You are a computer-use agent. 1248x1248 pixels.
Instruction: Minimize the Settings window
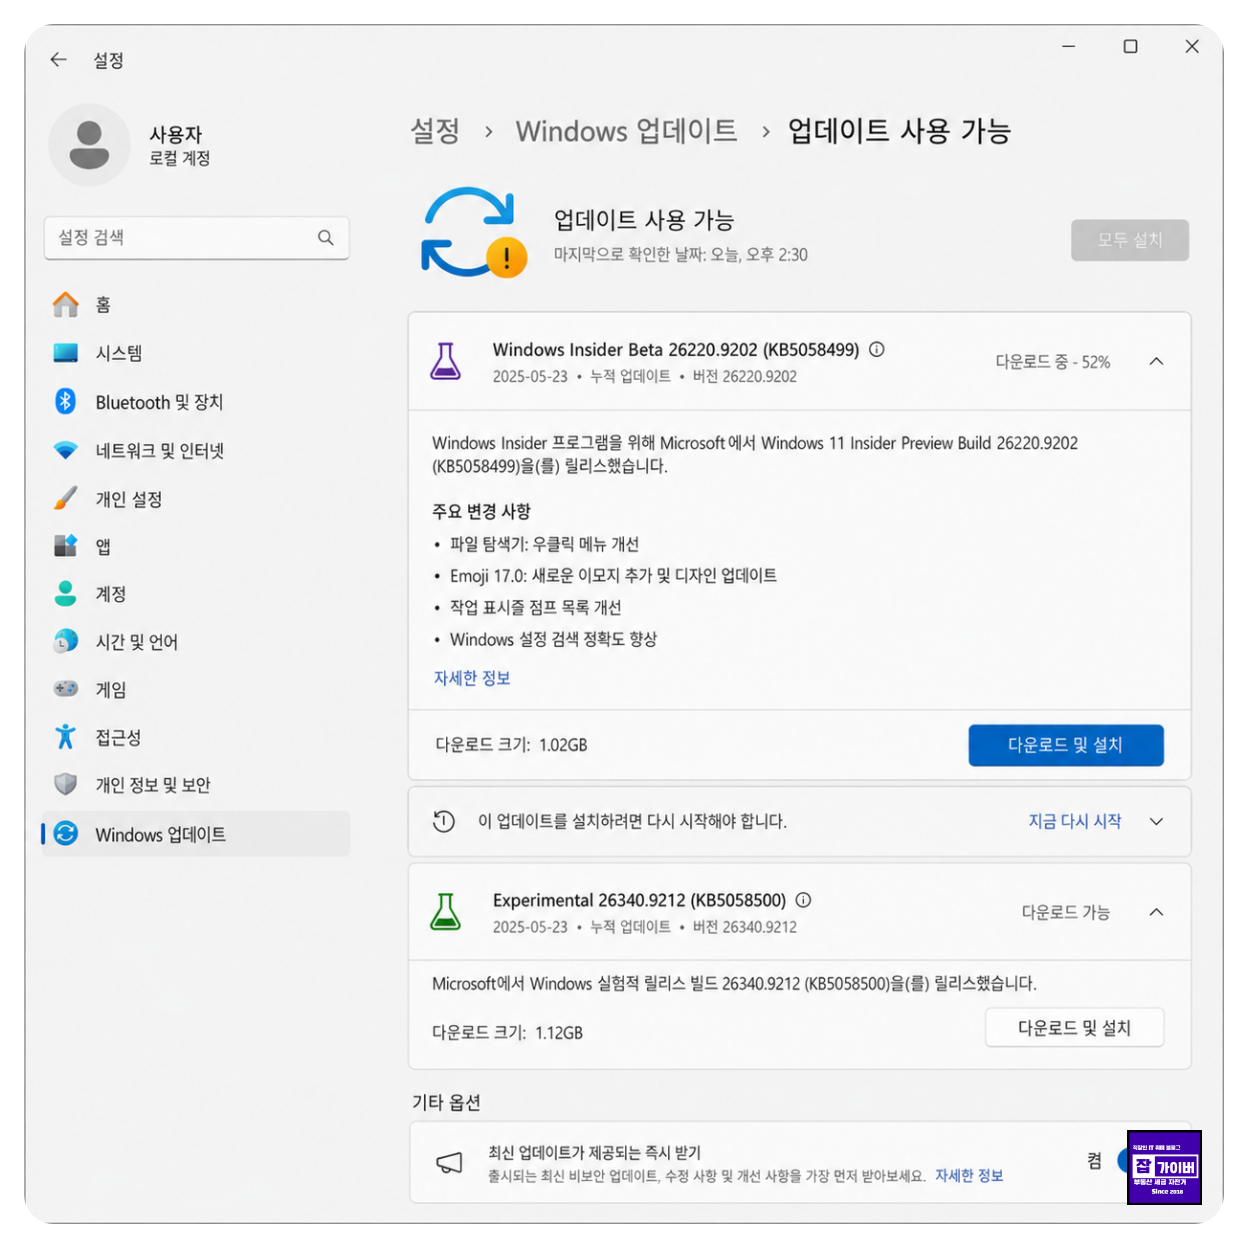(x=1069, y=46)
